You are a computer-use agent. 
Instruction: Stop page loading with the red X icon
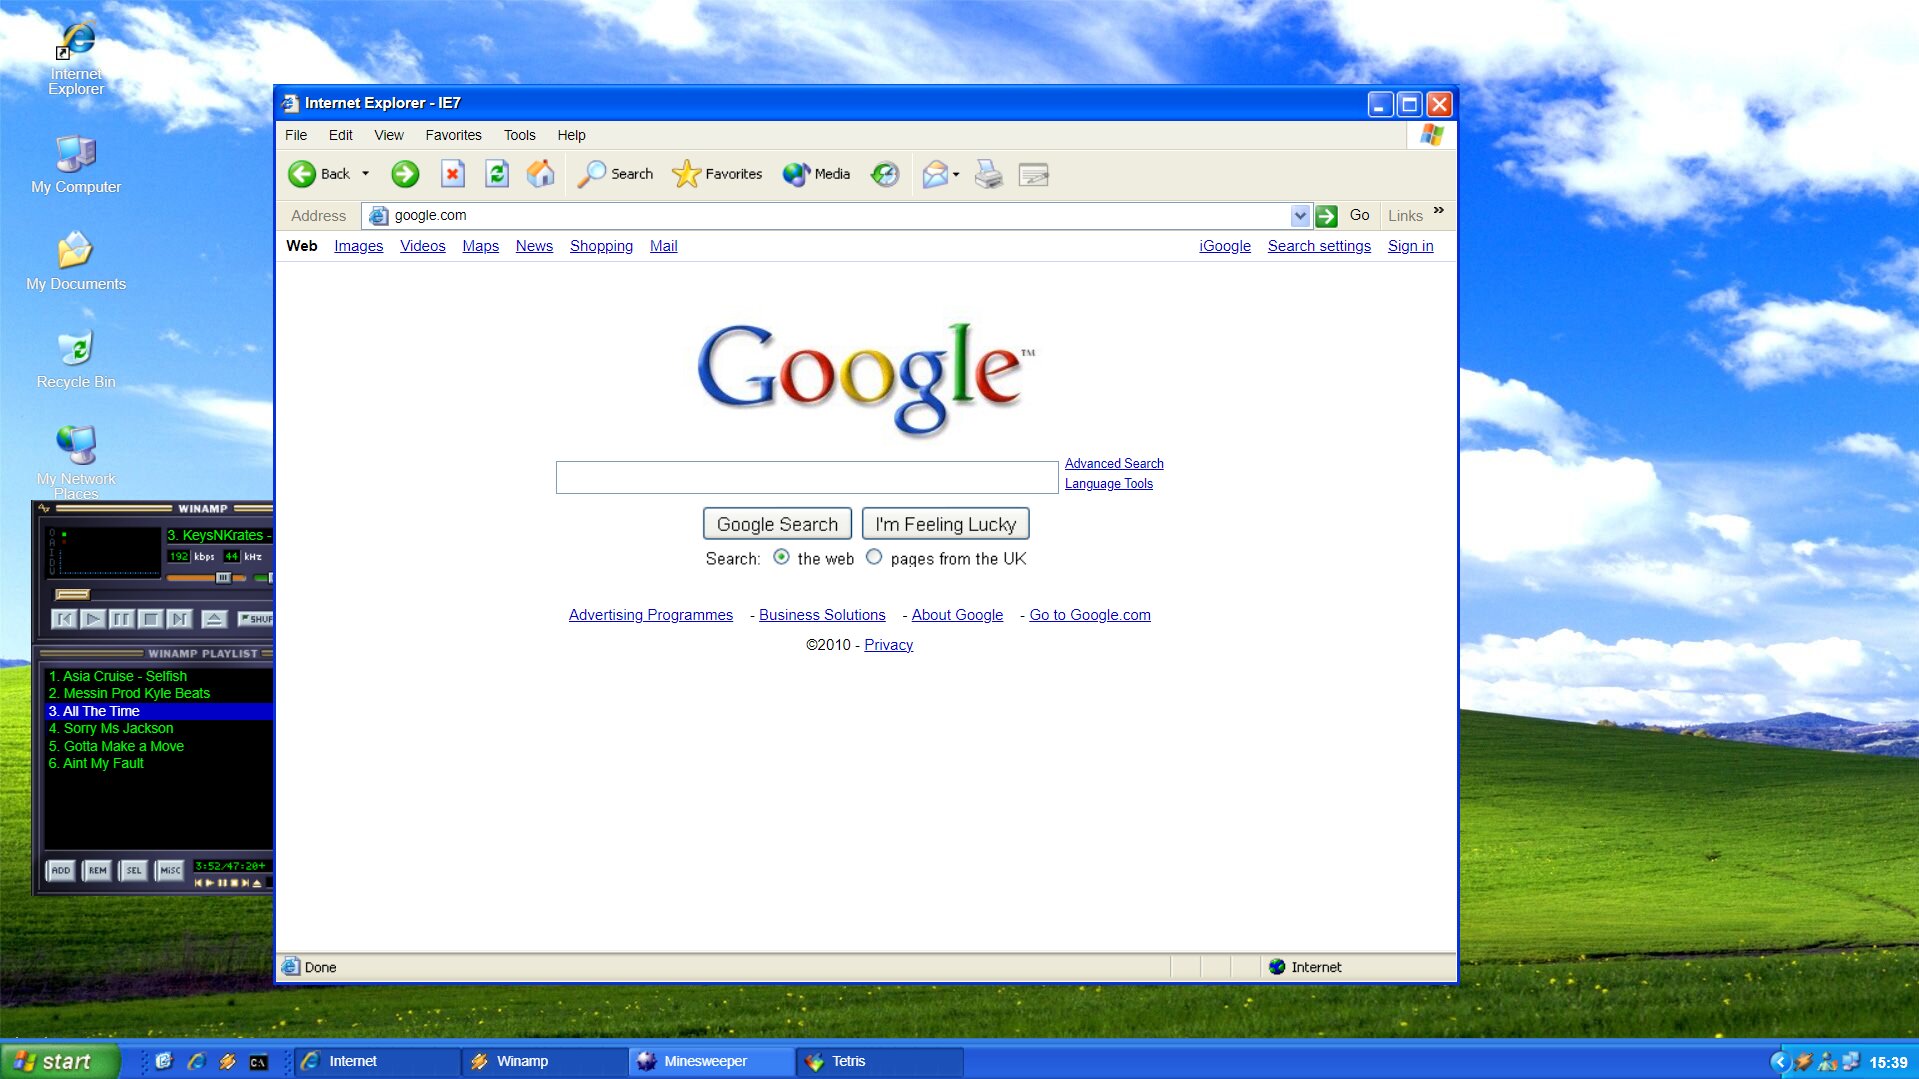click(x=453, y=174)
